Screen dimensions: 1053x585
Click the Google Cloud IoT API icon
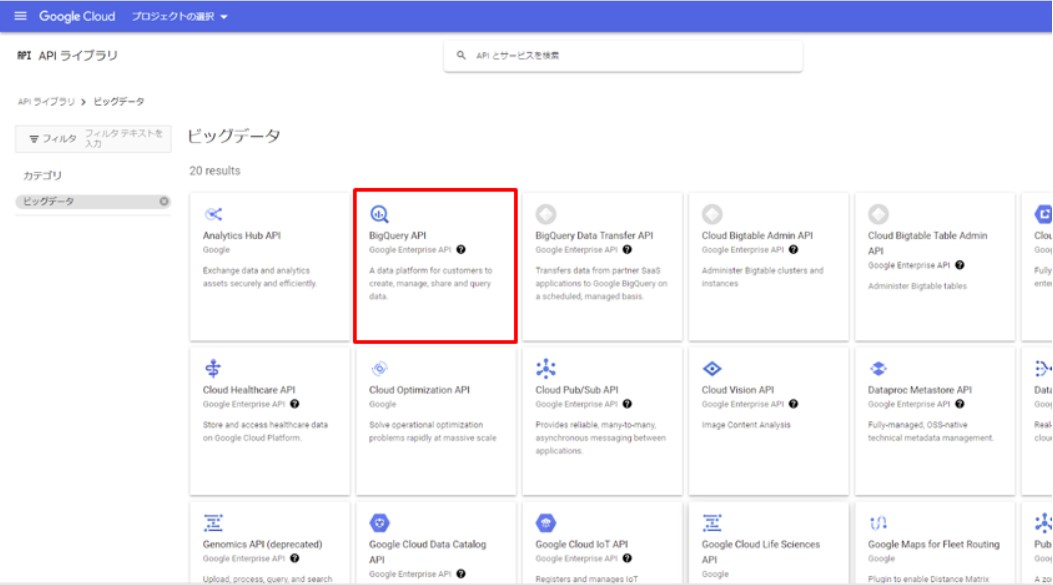pyautogui.click(x=546, y=523)
